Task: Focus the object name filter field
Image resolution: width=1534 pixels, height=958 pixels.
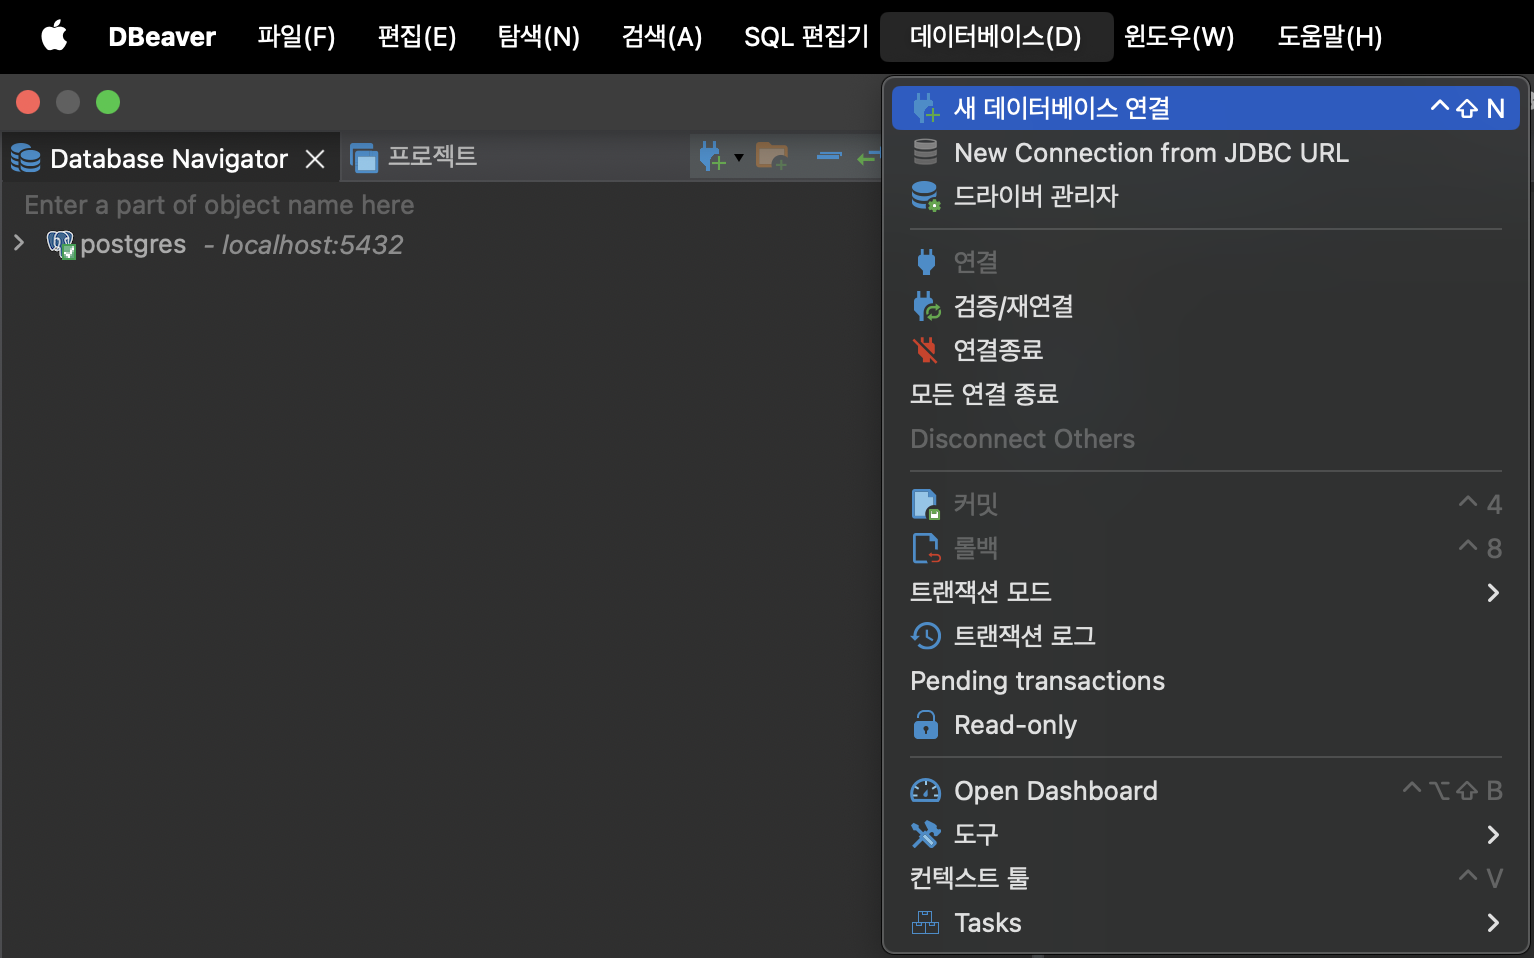Action: click(440, 205)
